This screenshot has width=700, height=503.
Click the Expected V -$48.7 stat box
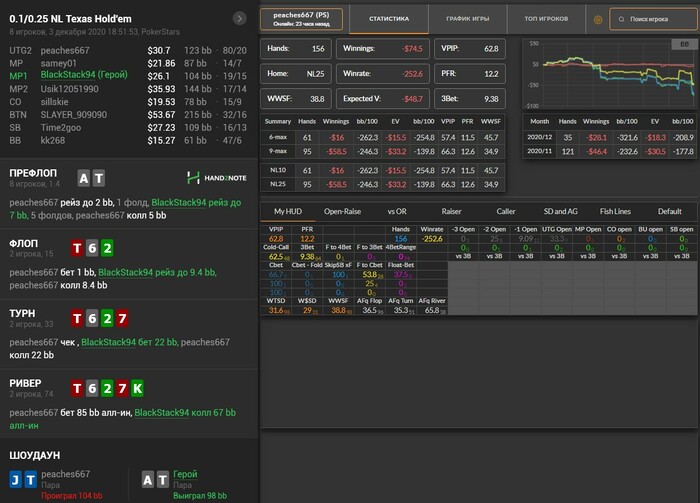pos(383,99)
